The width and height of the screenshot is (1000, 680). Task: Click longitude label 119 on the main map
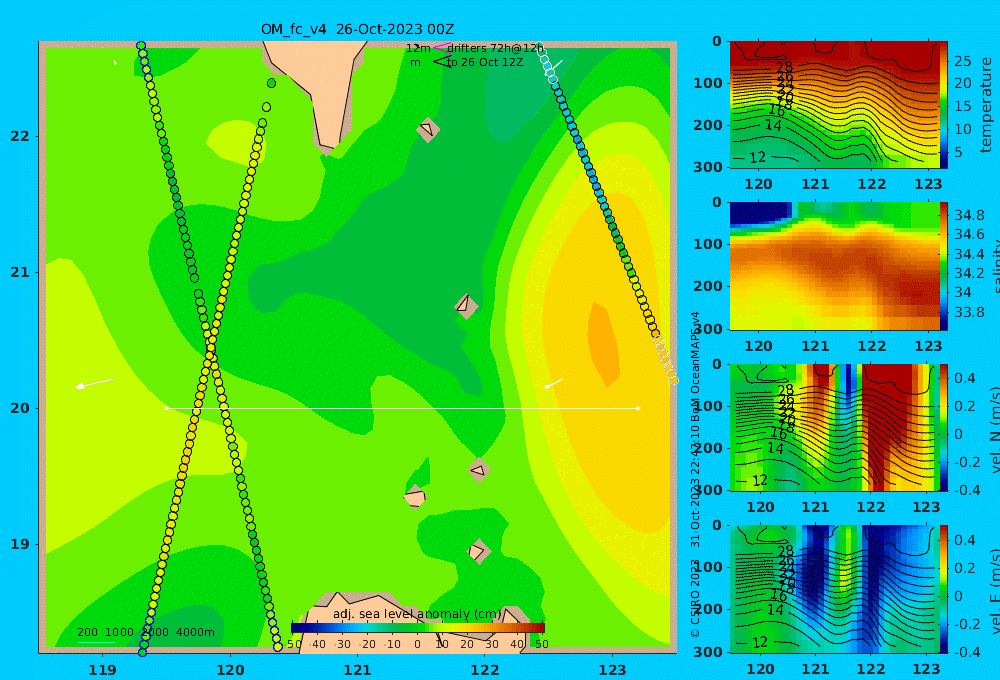tap(102, 670)
